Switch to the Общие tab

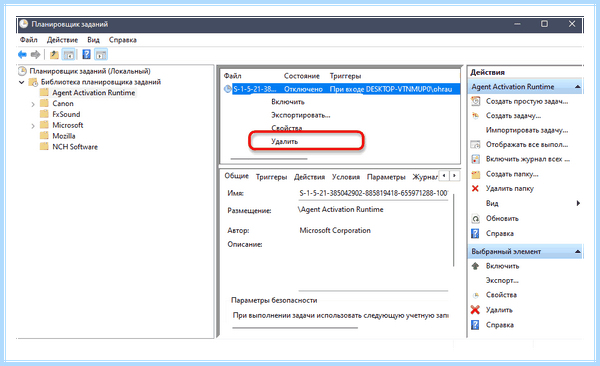tap(236, 176)
